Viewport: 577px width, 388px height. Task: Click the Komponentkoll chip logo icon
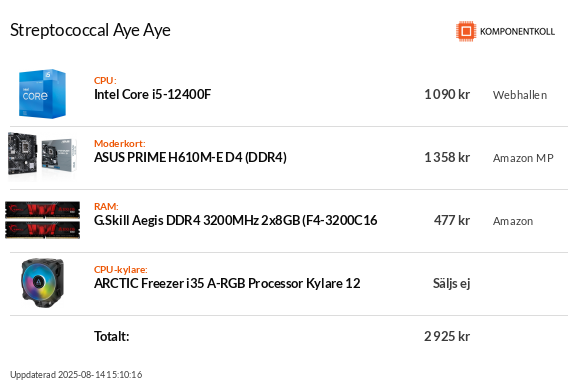pos(466,31)
